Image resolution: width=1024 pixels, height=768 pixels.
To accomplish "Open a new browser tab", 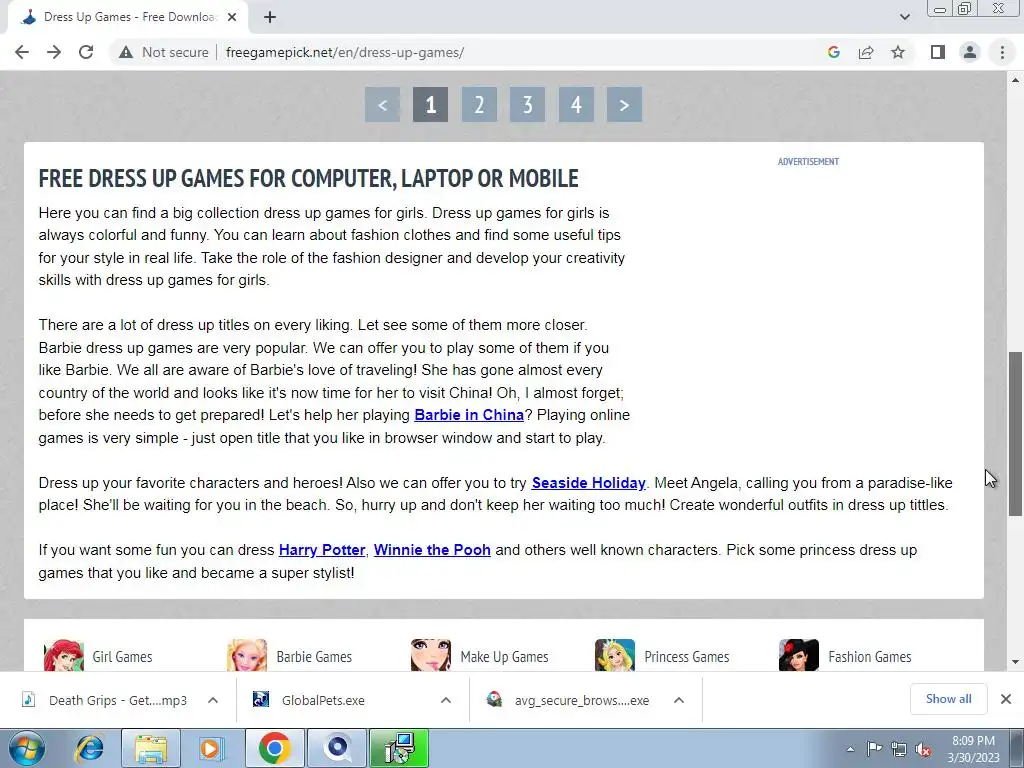I will (x=270, y=18).
